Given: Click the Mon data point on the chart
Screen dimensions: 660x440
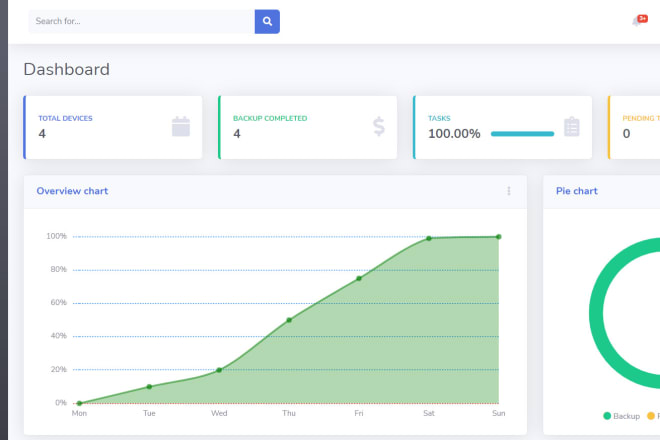Looking at the screenshot, I should pyautogui.click(x=80, y=403).
